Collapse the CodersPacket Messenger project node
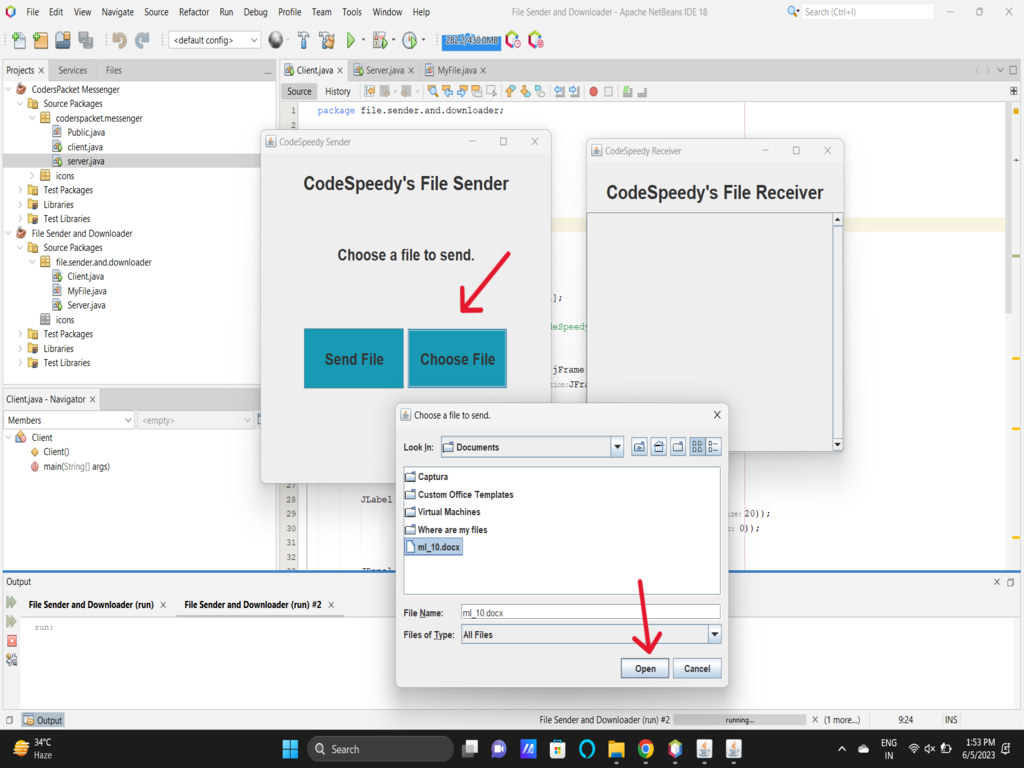Image resolution: width=1024 pixels, height=768 pixels. click(8, 89)
